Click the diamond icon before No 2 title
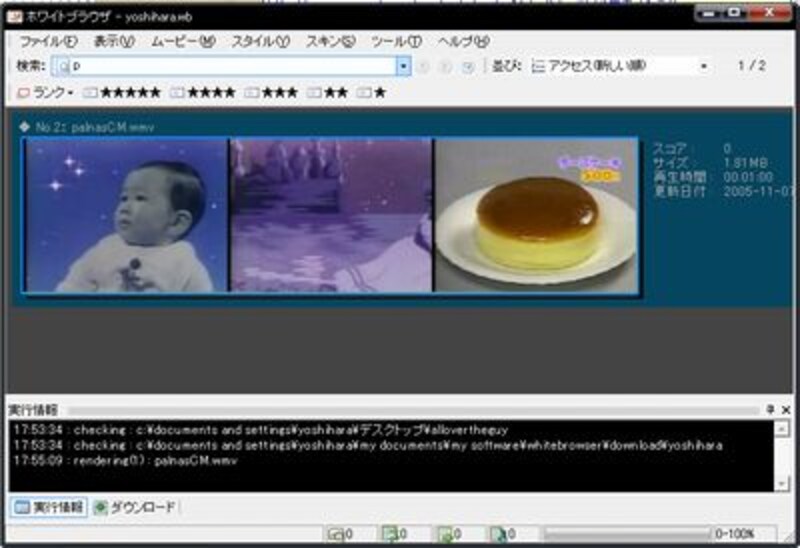The image size is (800, 548). [24, 127]
